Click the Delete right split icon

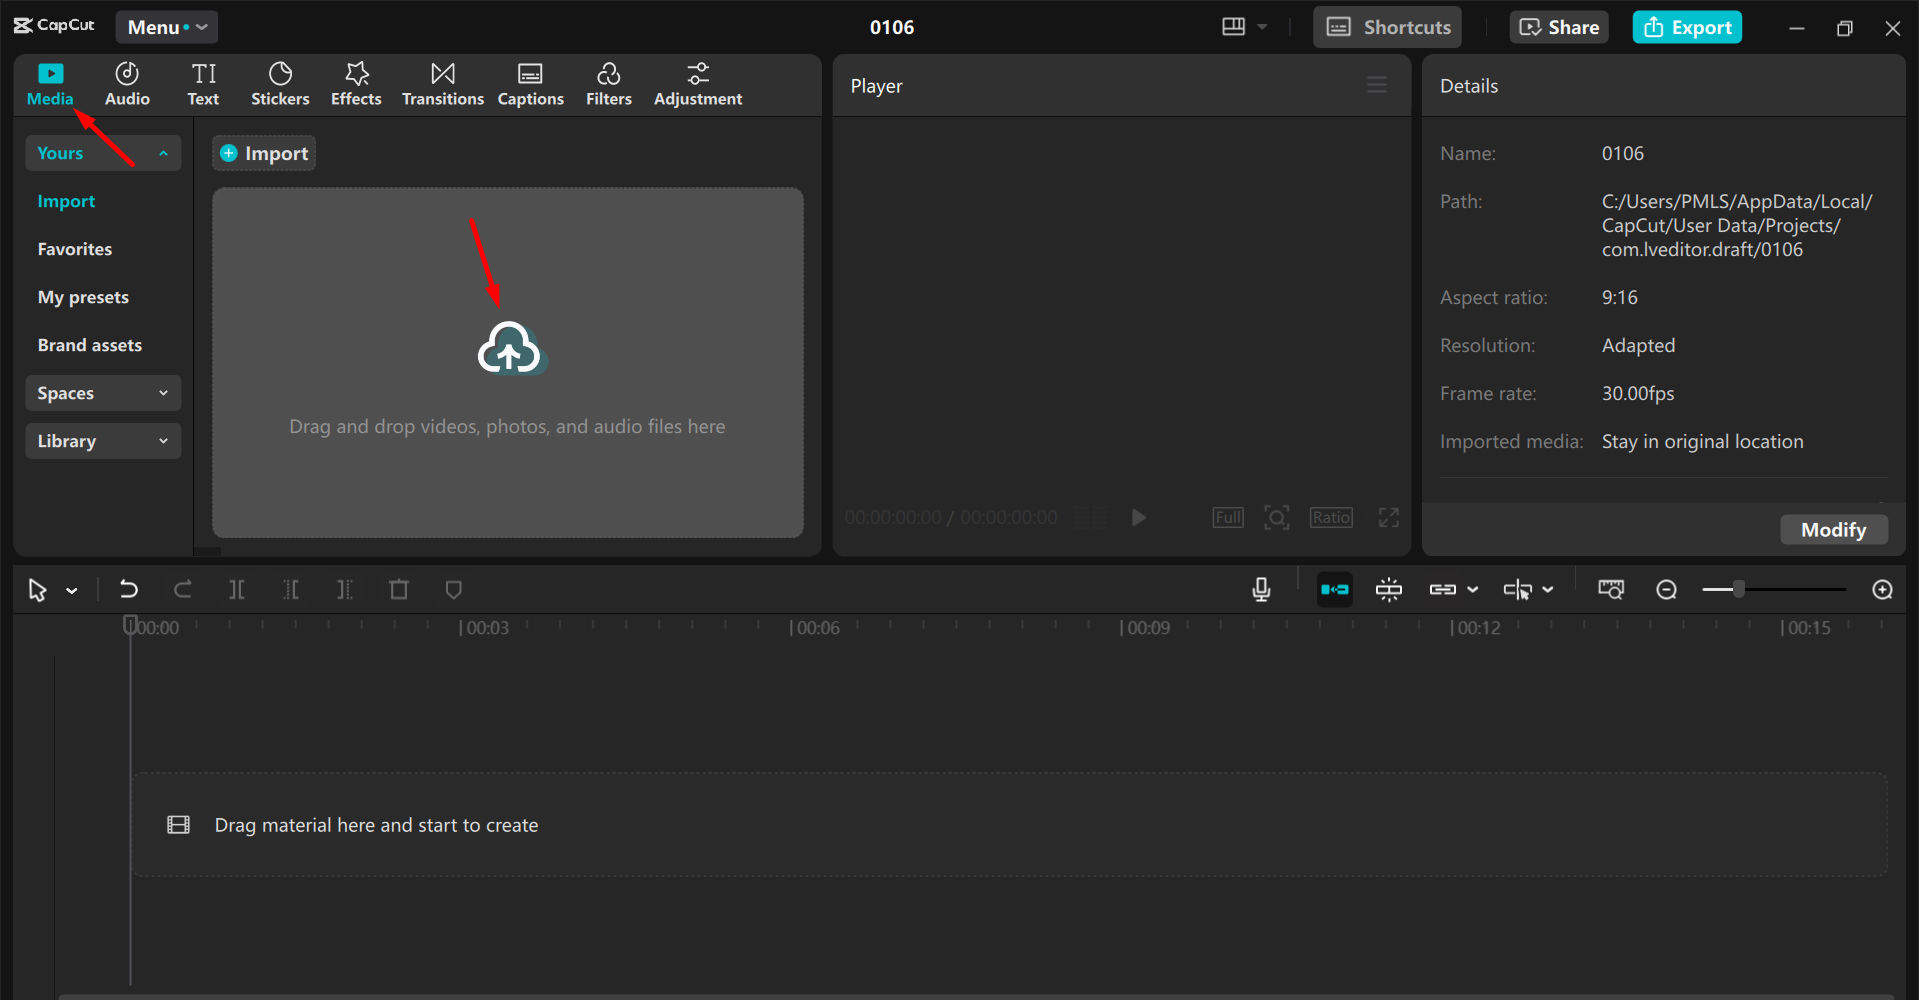[x=345, y=590]
